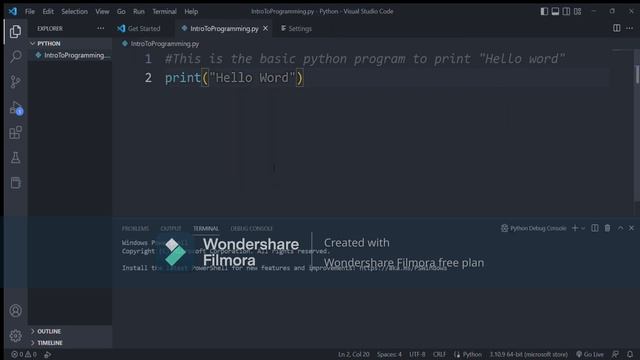Open the Search view in activity bar
Image resolution: width=640 pixels, height=360 pixels.
point(16,56)
